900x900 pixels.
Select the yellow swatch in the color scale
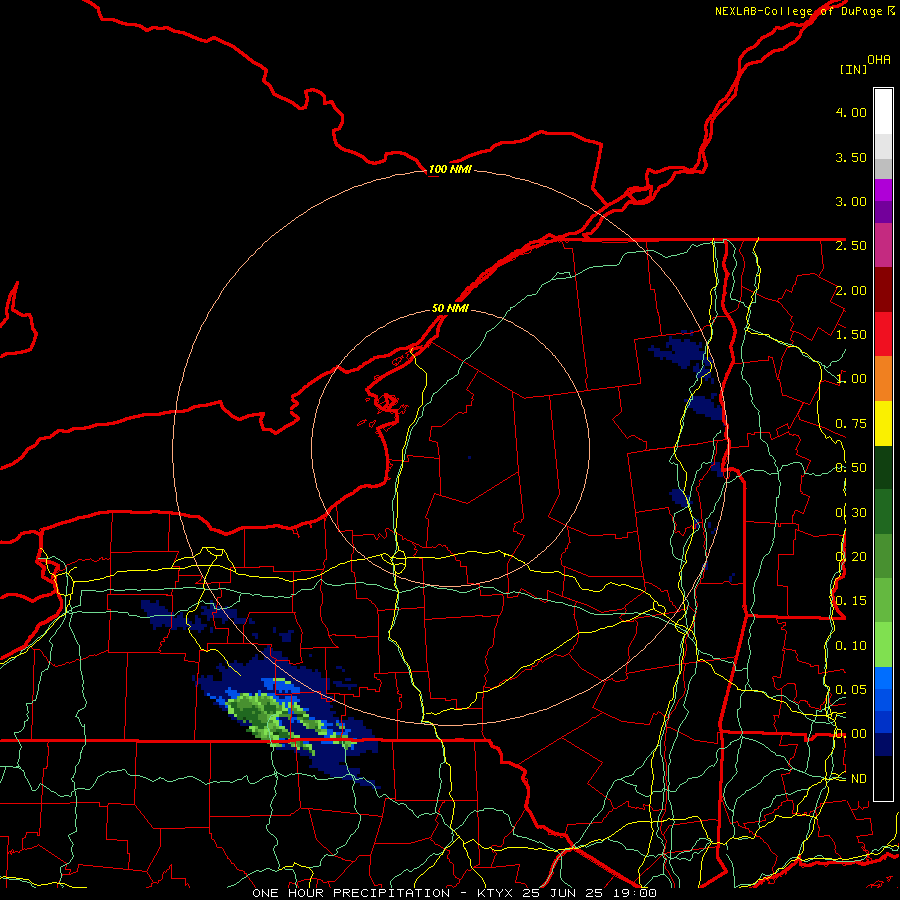[883, 424]
